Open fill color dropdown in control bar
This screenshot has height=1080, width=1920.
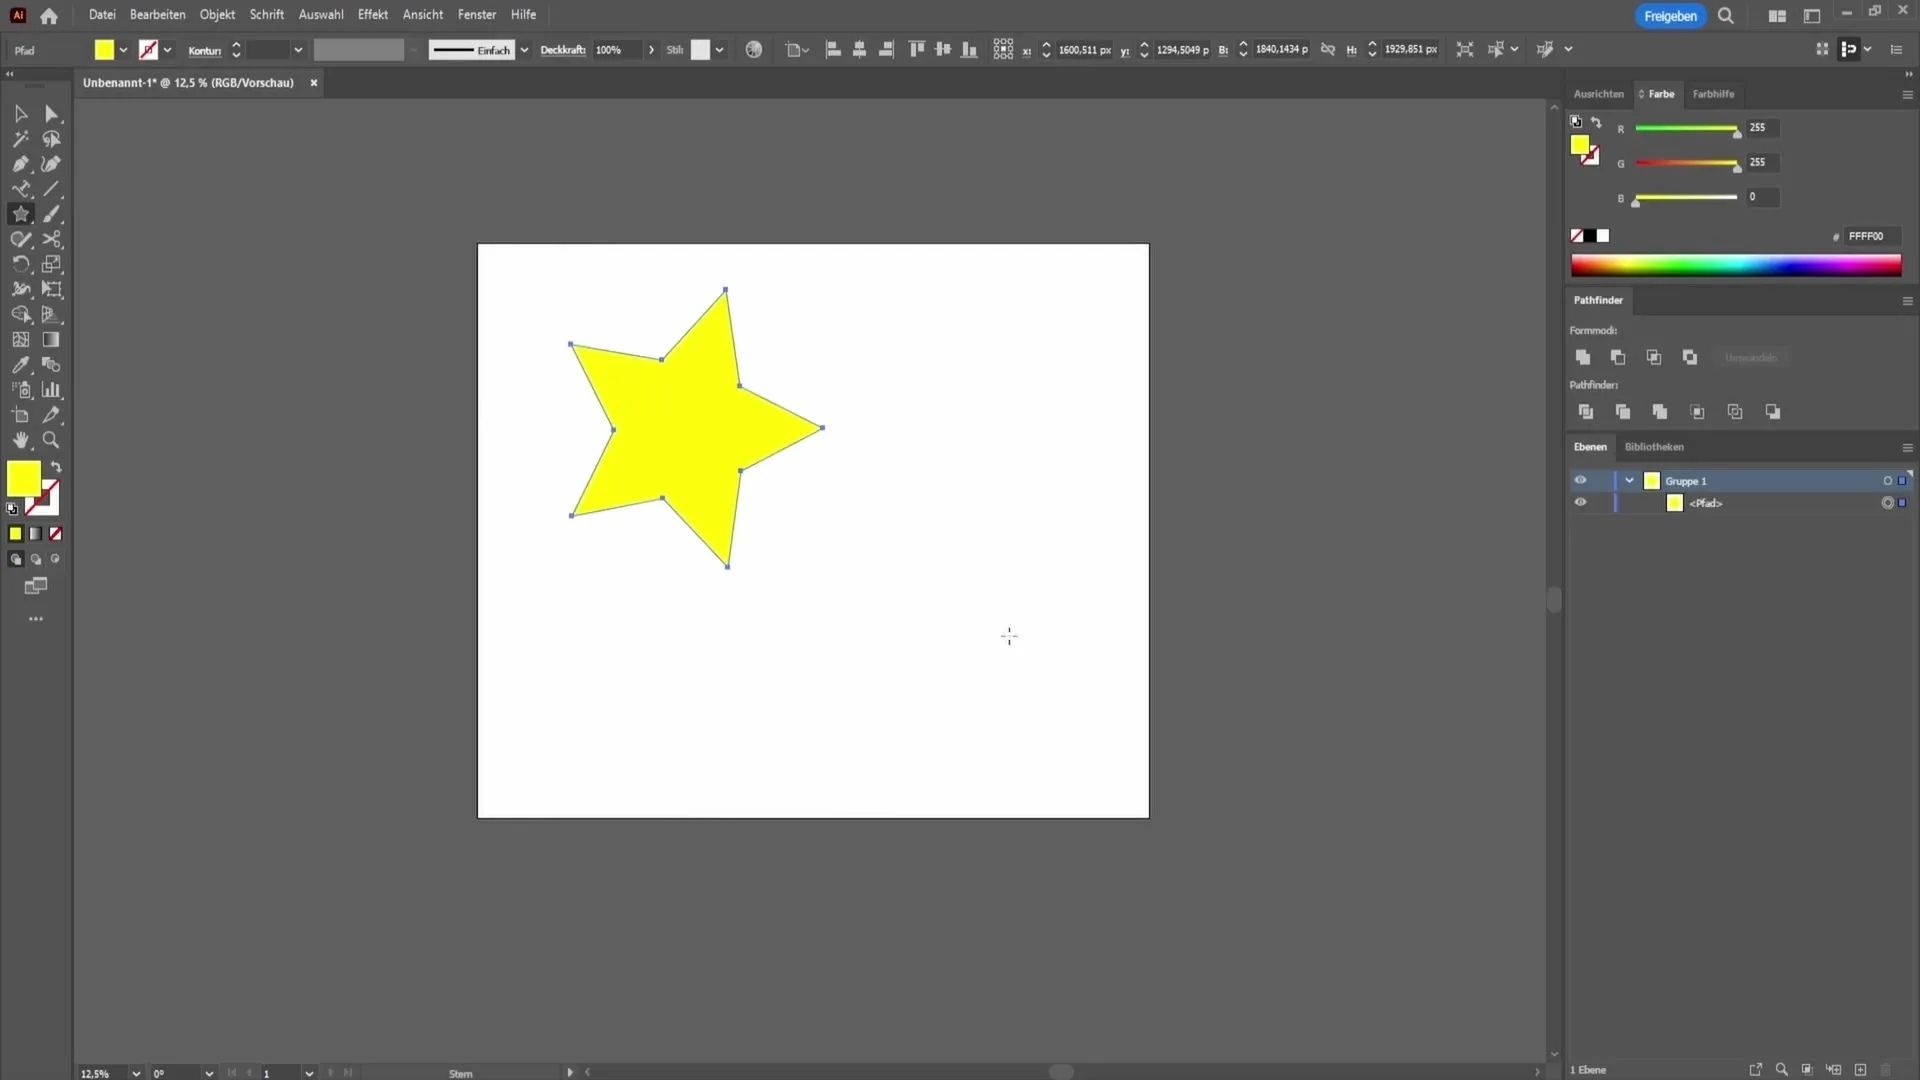click(x=123, y=50)
